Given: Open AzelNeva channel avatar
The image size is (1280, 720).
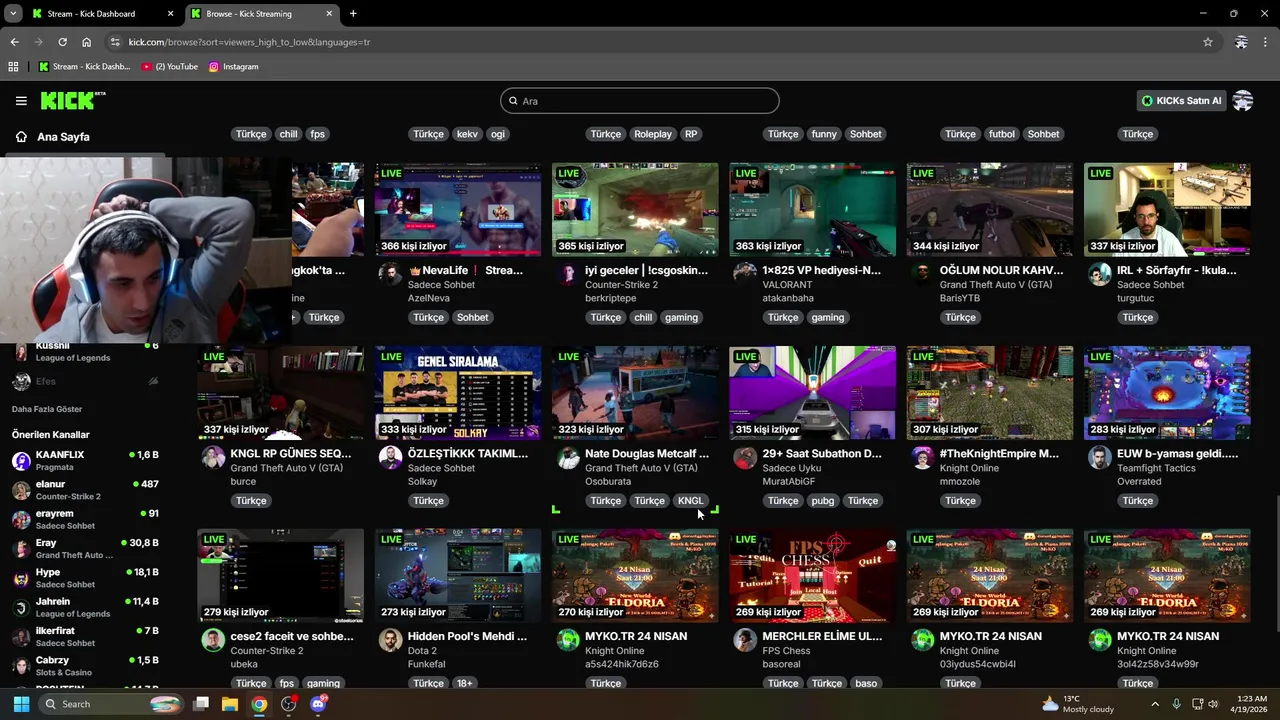Looking at the screenshot, I should (x=391, y=274).
